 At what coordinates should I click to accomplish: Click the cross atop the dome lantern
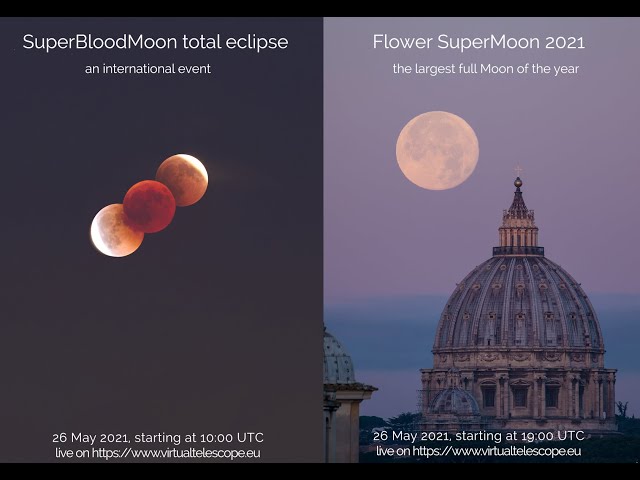tap(518, 170)
